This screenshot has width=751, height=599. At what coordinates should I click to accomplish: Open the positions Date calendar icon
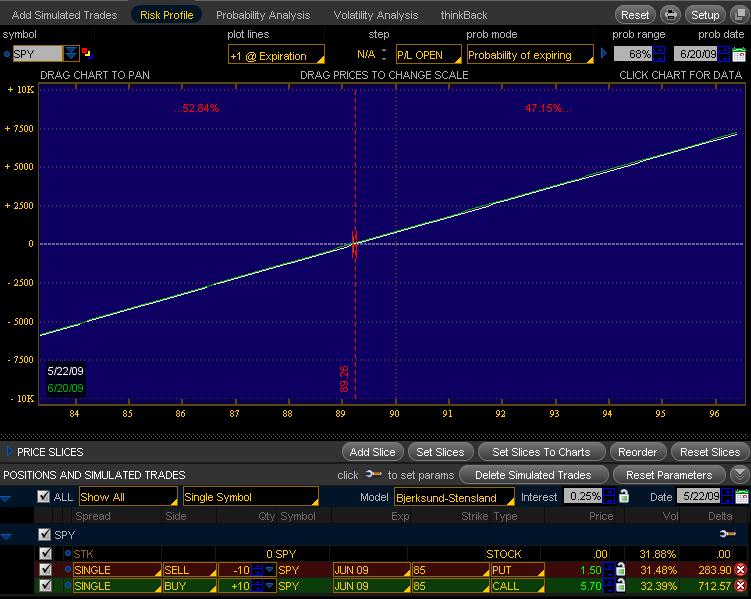(x=740, y=497)
